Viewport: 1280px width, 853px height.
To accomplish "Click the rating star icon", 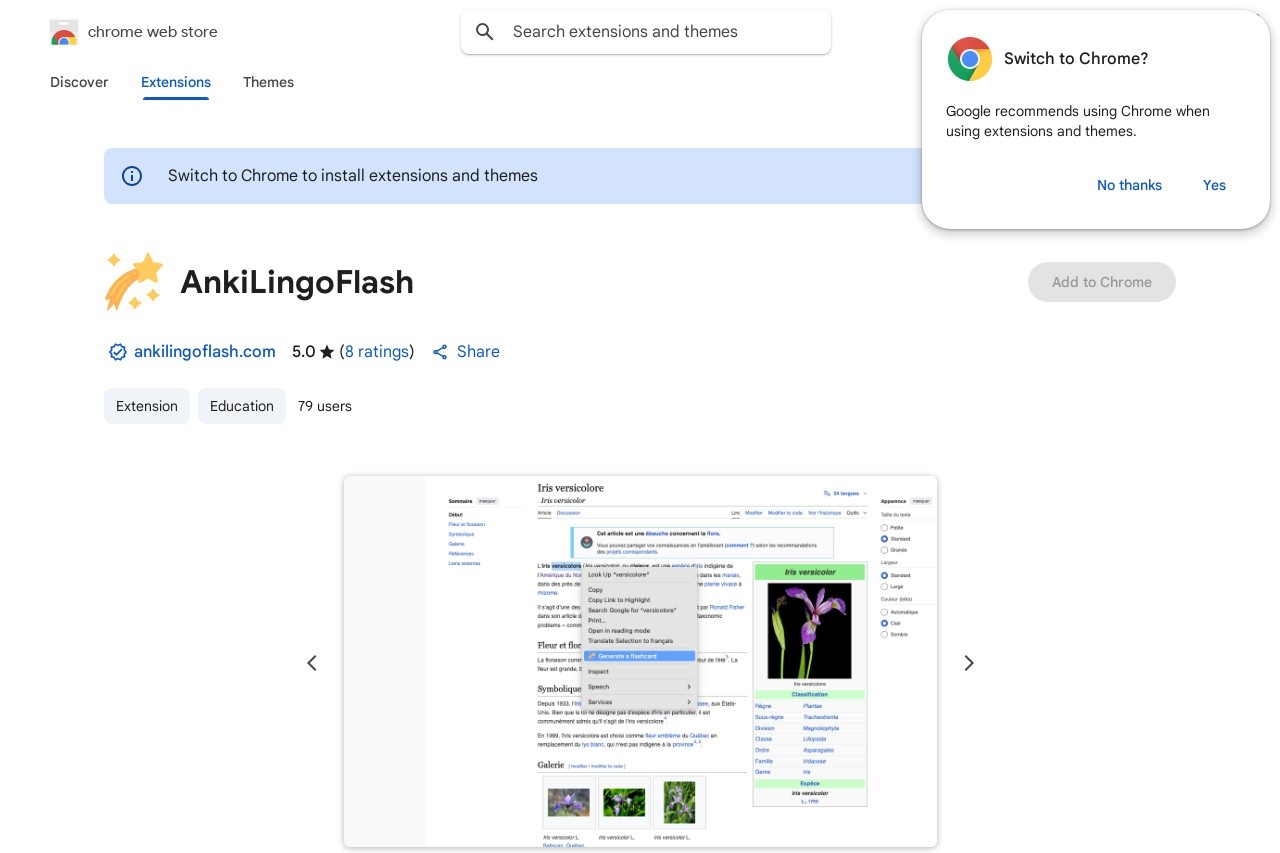I will 327,352.
